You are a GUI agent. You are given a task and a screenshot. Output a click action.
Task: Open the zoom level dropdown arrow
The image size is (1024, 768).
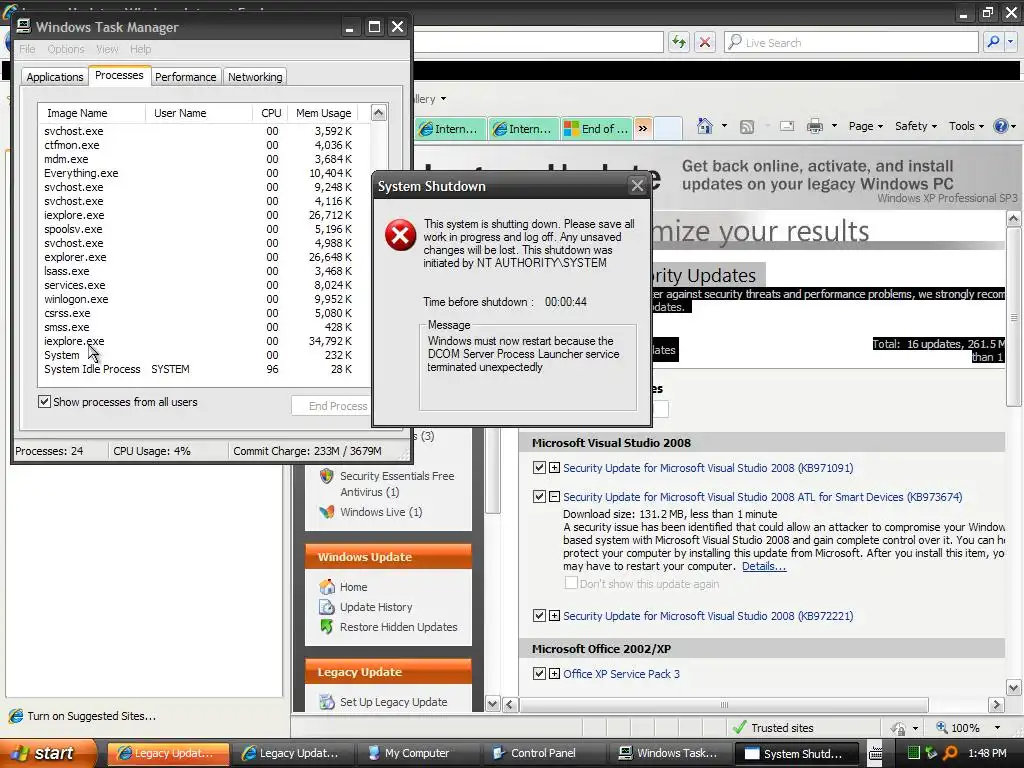coord(997,728)
